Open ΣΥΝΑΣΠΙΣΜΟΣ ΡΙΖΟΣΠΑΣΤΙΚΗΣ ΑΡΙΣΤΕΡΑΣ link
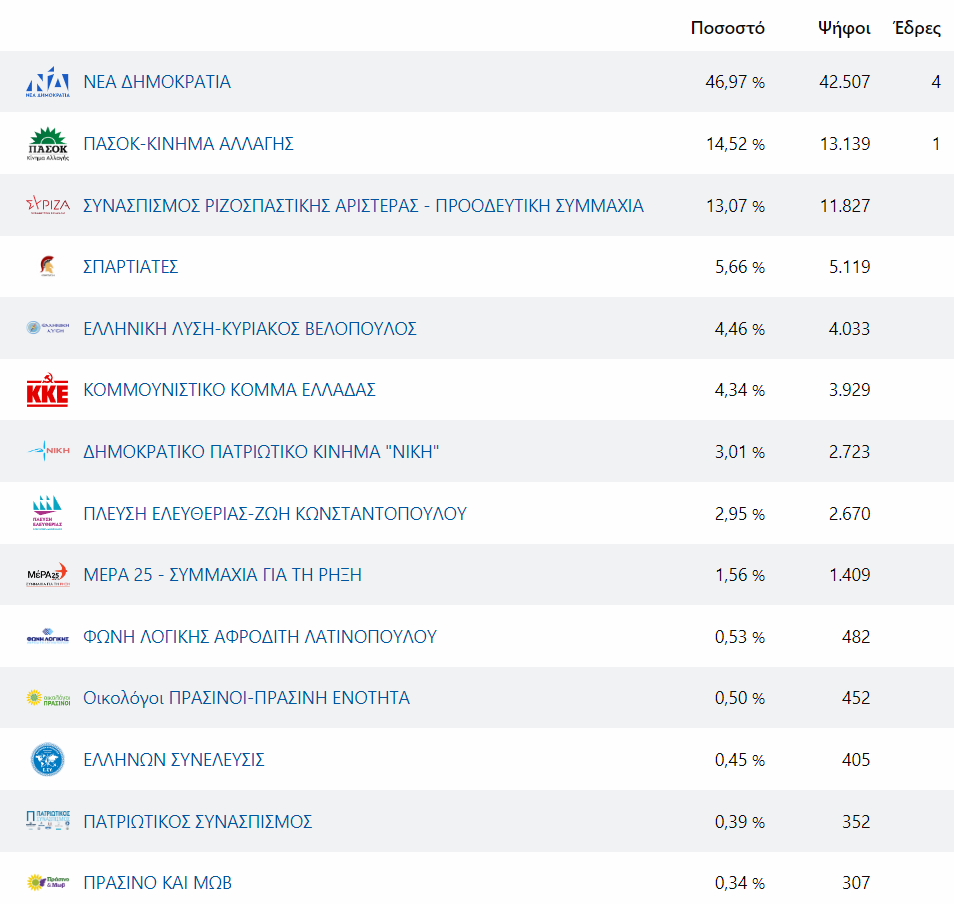This screenshot has width=954, height=904. [x=363, y=206]
